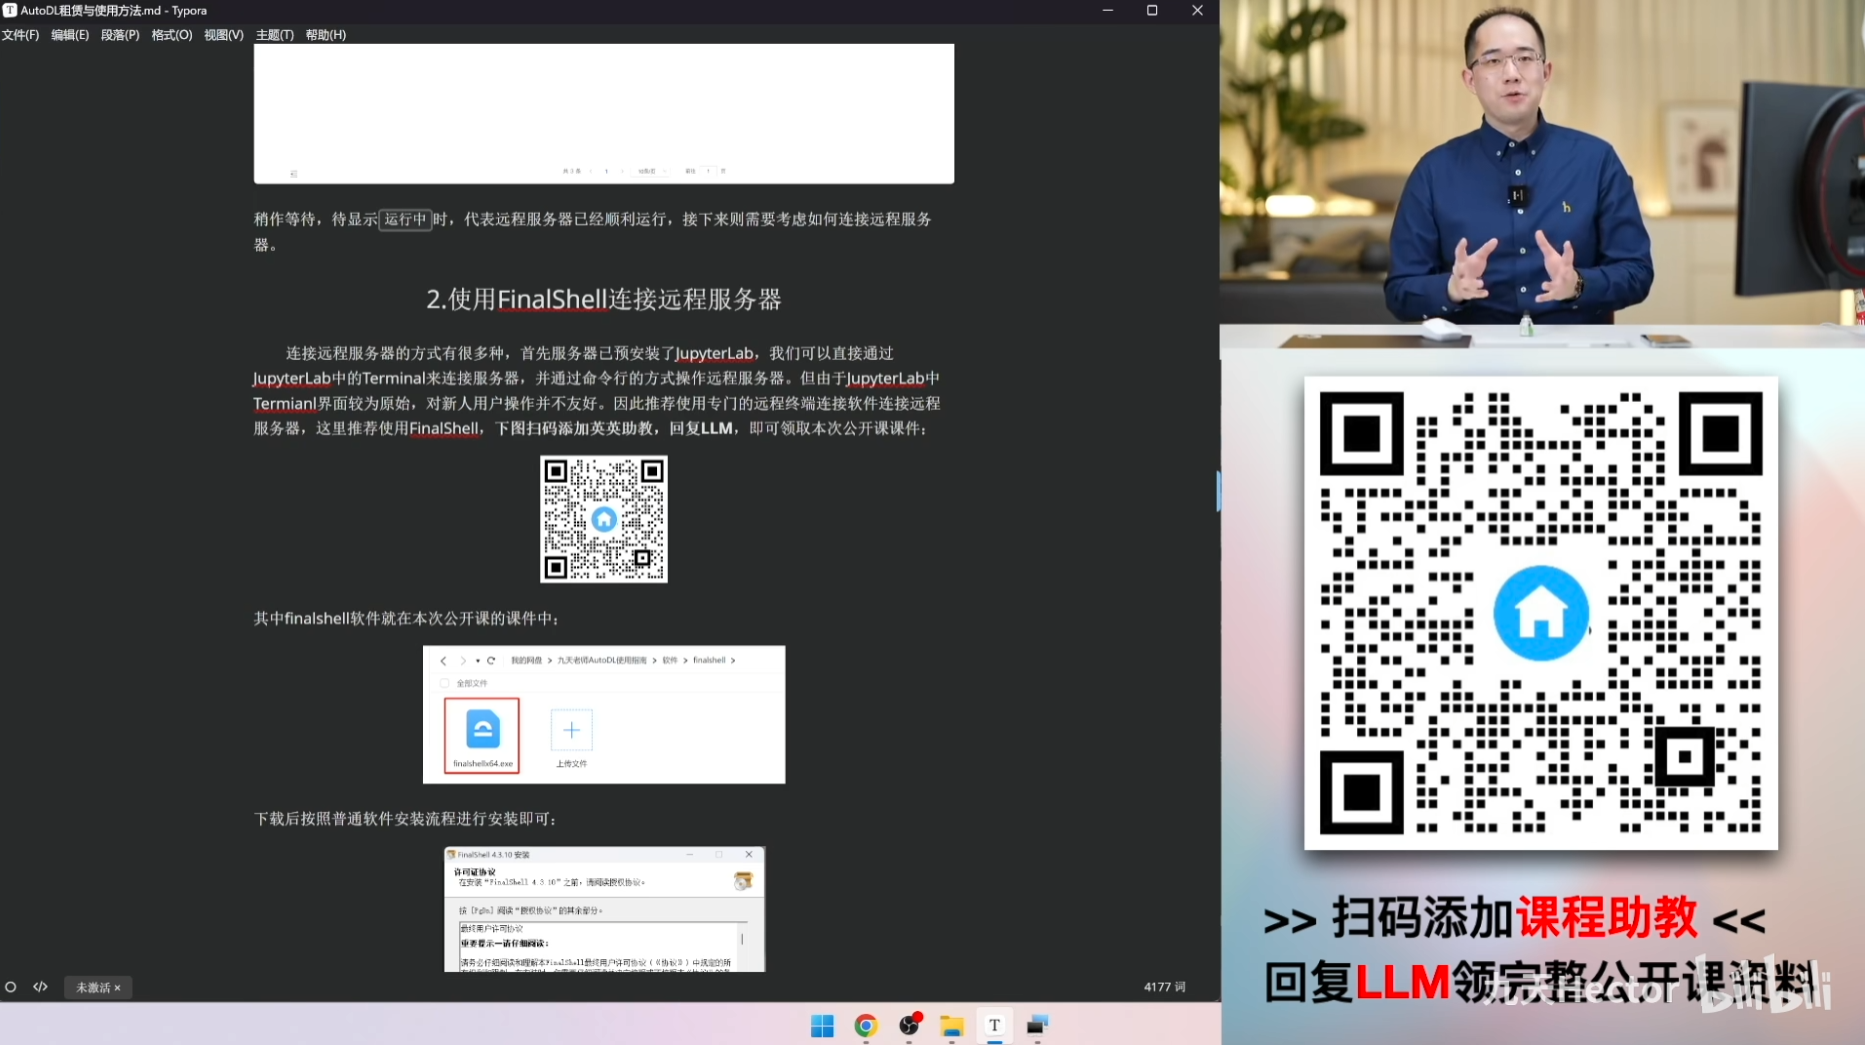Viewport: 1865px width, 1045px height.
Task: Maximize the Typora window
Action: point(1152,10)
